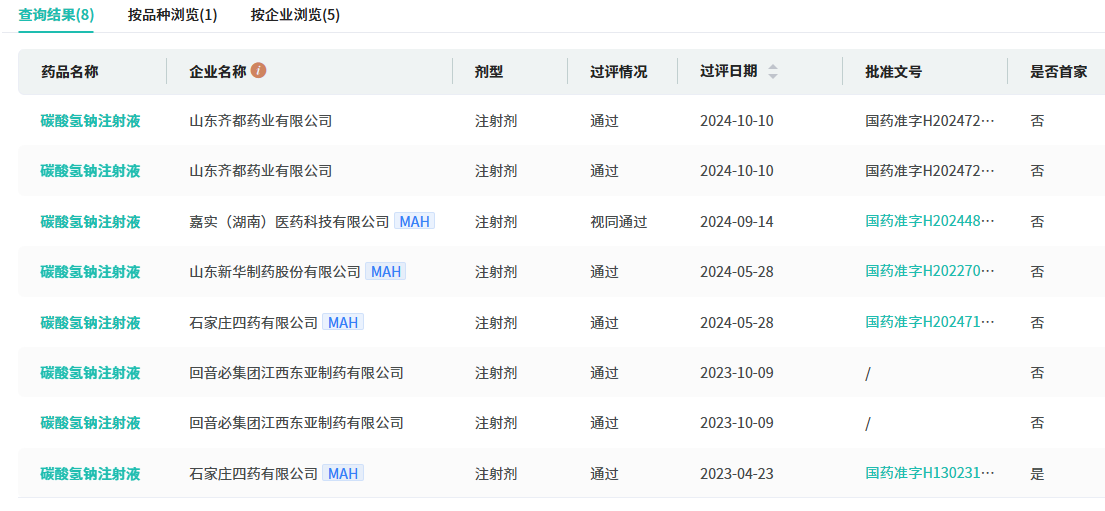Click MAH tag beside 山东新华制药股份有限公司

[386, 272]
